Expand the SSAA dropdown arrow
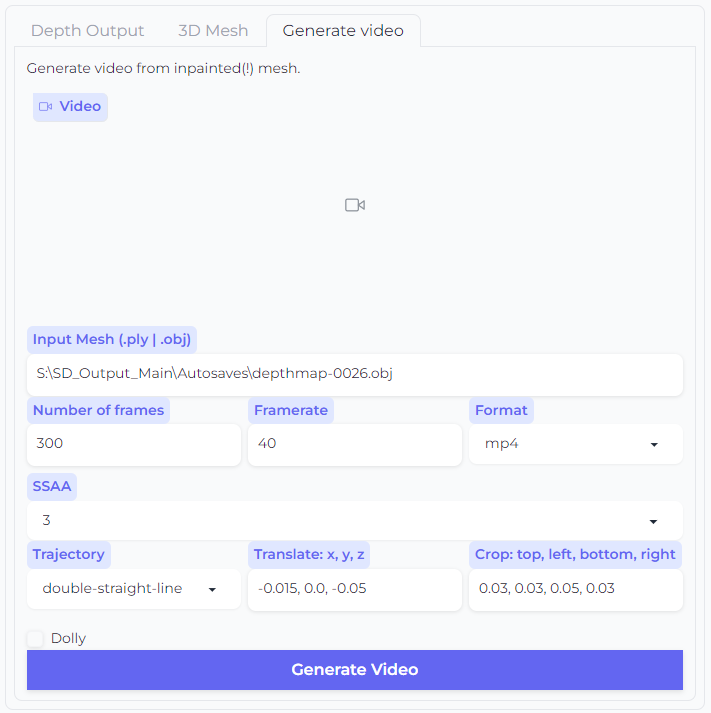 (x=653, y=521)
